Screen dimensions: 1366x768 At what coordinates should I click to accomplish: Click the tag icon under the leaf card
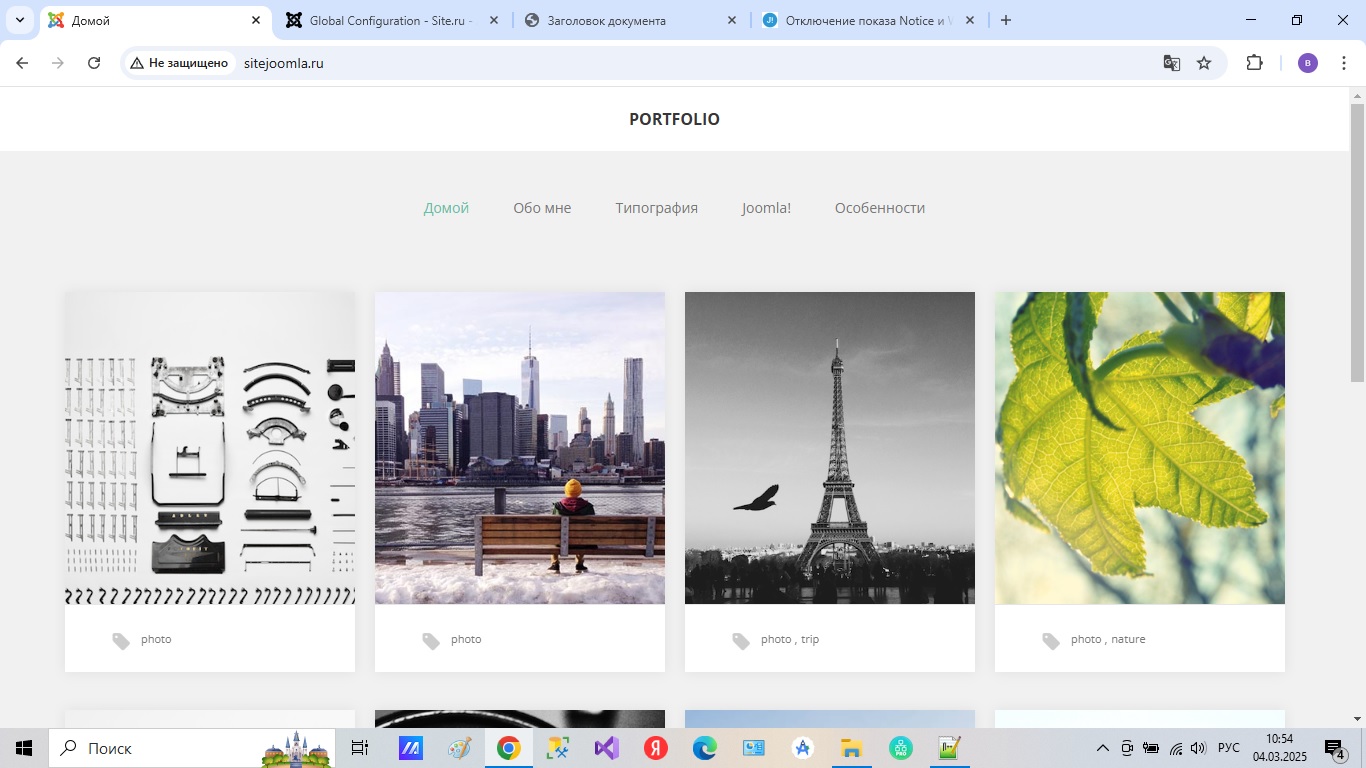(x=1051, y=641)
